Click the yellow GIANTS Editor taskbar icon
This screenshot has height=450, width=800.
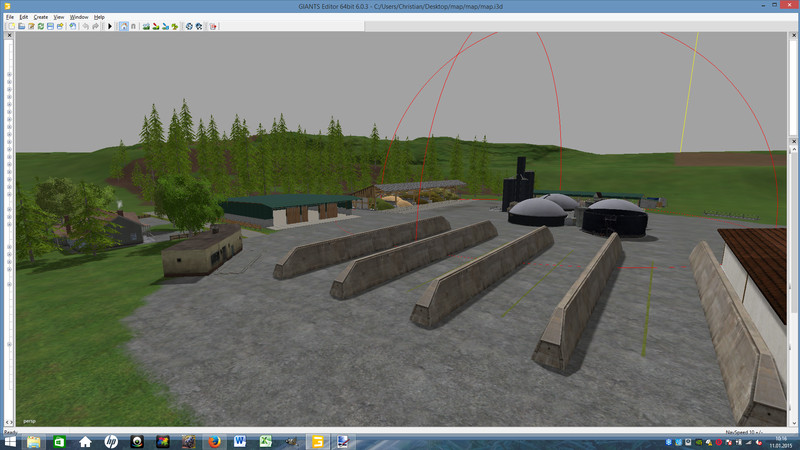317,441
